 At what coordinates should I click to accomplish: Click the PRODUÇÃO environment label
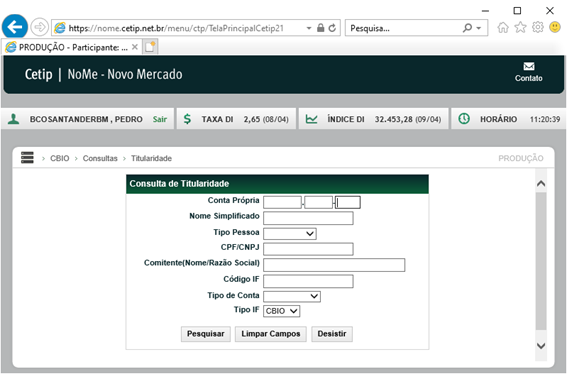521,158
